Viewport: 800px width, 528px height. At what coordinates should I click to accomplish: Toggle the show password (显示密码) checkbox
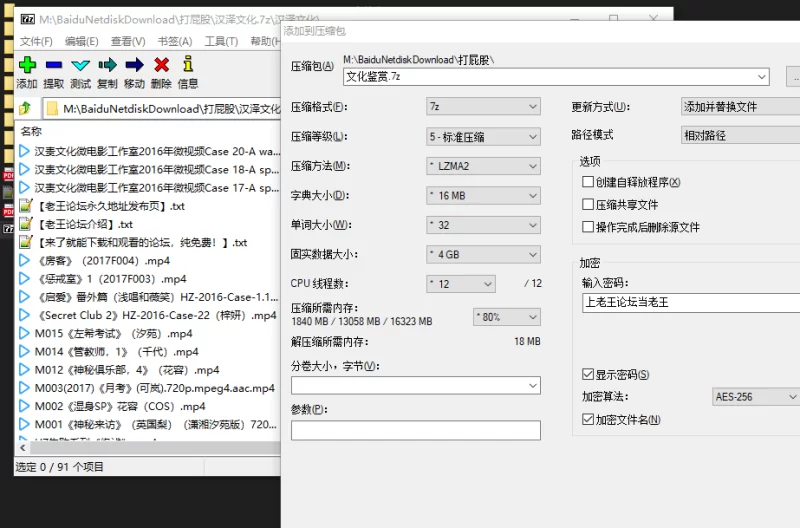click(x=588, y=375)
